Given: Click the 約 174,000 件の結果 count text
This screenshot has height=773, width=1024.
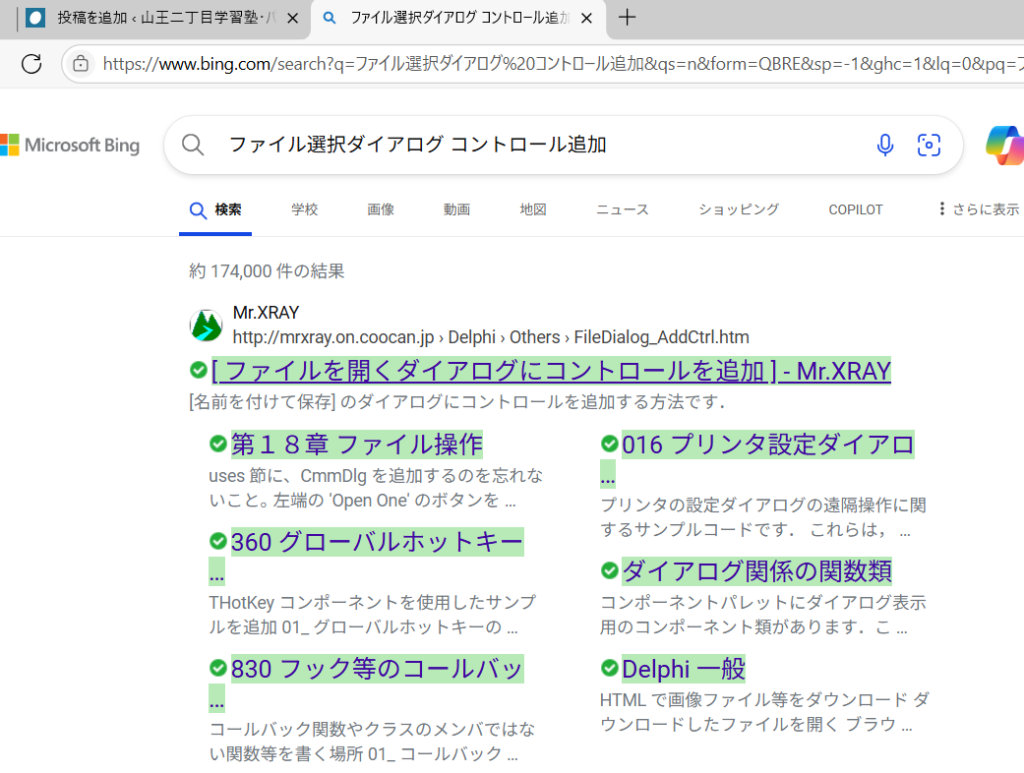Looking at the screenshot, I should click(x=266, y=271).
